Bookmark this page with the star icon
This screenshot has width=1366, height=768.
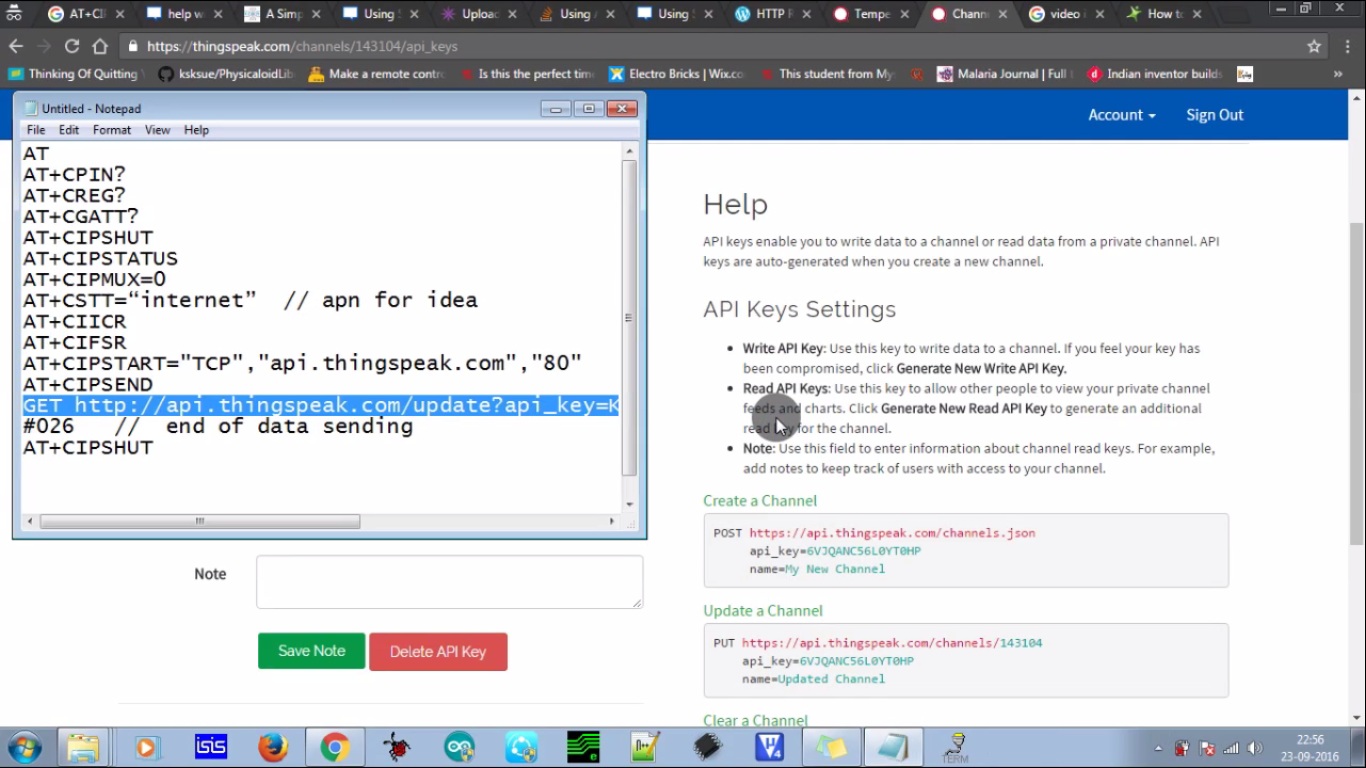pyautogui.click(x=1314, y=46)
